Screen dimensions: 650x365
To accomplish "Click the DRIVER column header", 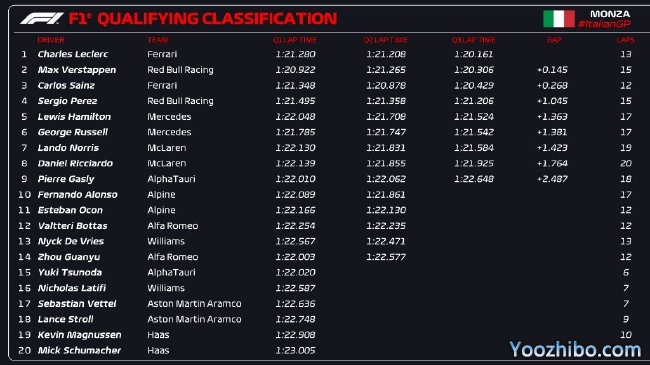I will (51, 40).
